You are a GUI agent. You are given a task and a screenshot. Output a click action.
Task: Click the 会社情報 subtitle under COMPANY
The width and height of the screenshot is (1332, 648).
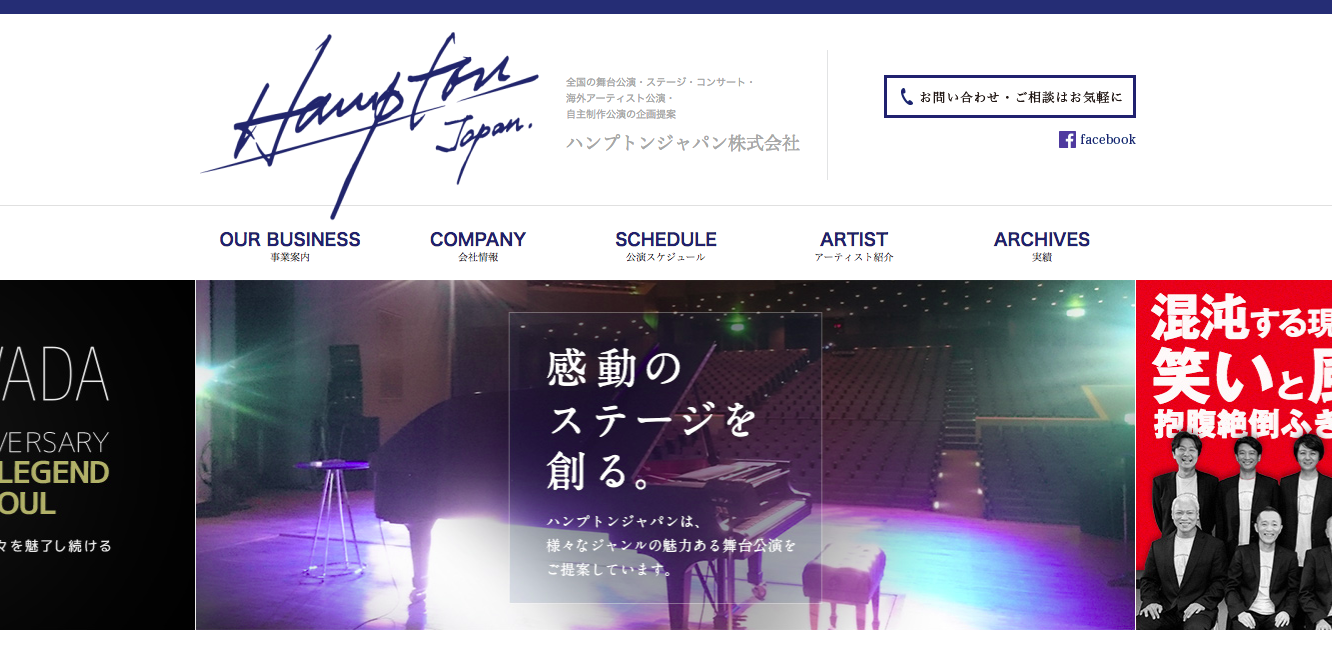478,257
